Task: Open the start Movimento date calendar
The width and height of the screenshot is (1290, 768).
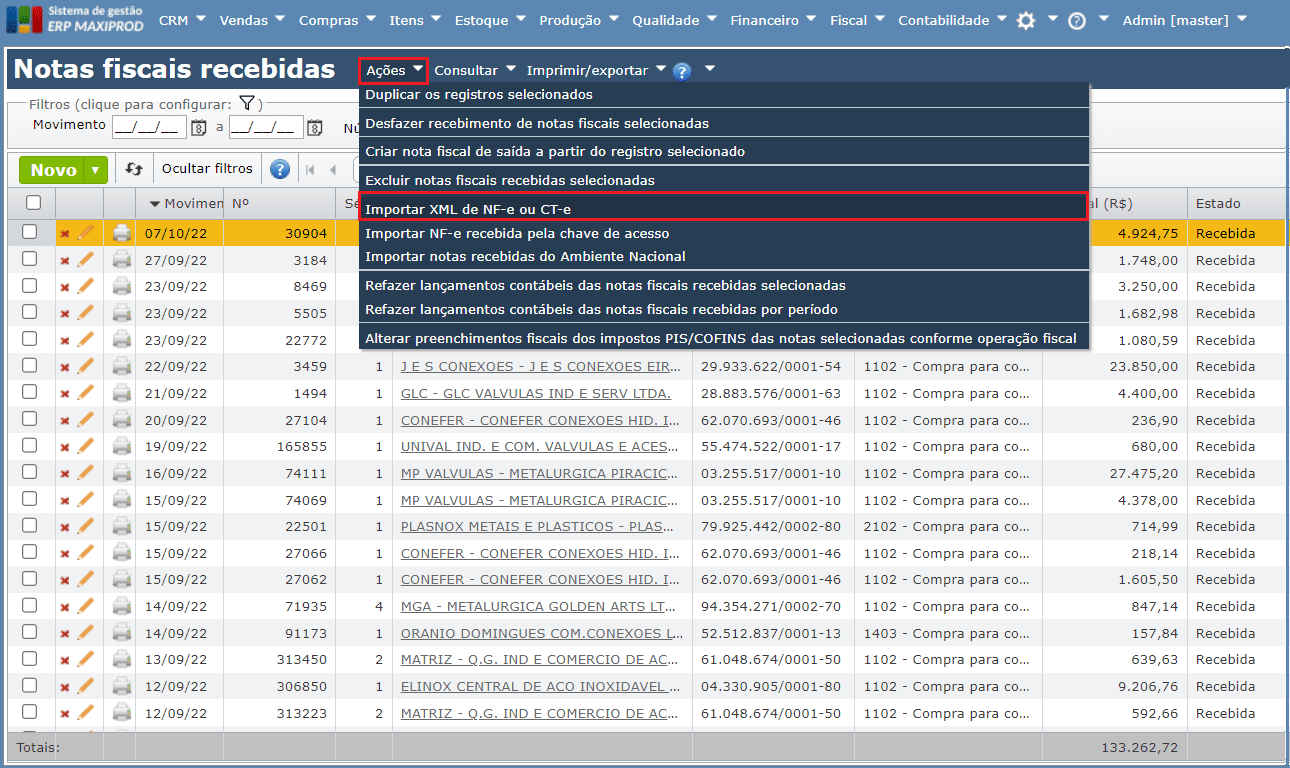Action: point(199,127)
